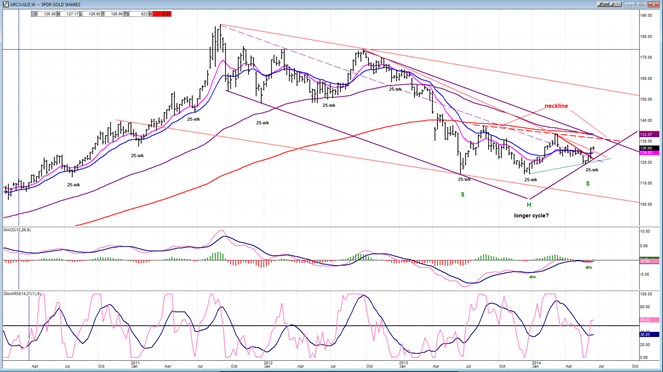Image resolution: width=663 pixels, height=372 pixels.
Task: Close the chart window
Action: (654, 4)
